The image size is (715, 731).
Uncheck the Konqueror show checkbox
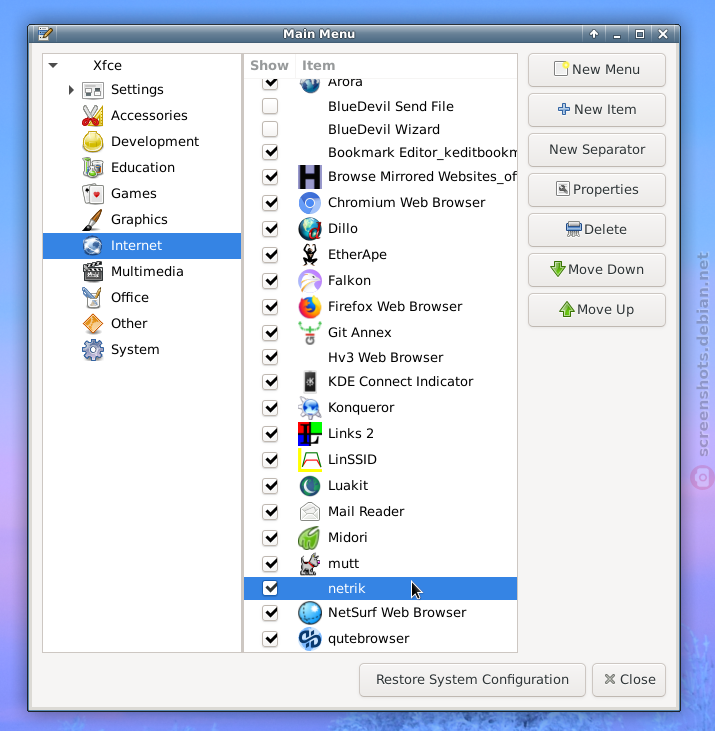pos(270,408)
